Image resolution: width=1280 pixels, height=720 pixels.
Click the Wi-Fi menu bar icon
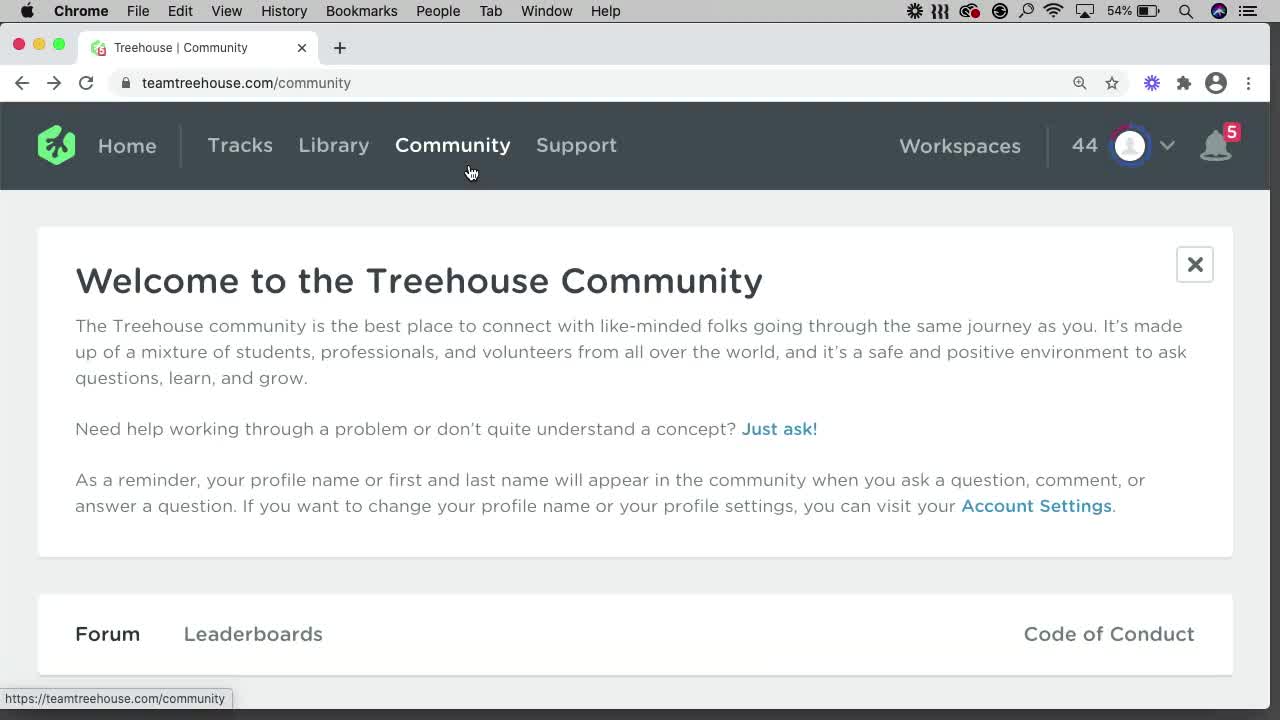click(x=1053, y=11)
